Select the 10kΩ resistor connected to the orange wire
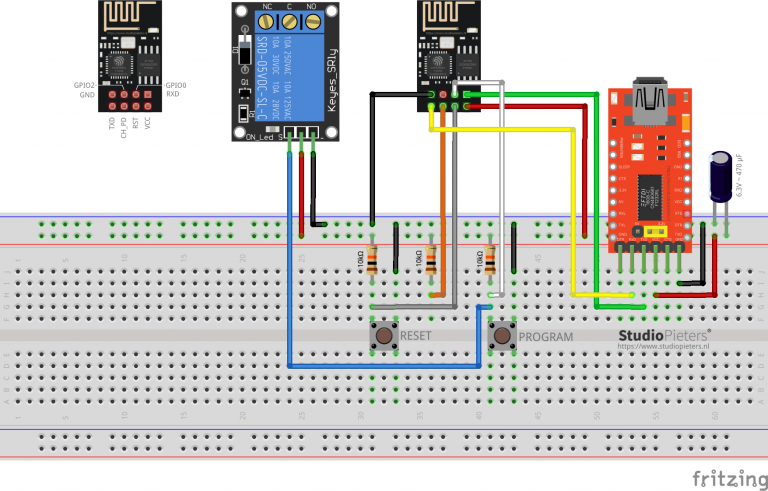This screenshot has width=768, height=491. [x=431, y=260]
